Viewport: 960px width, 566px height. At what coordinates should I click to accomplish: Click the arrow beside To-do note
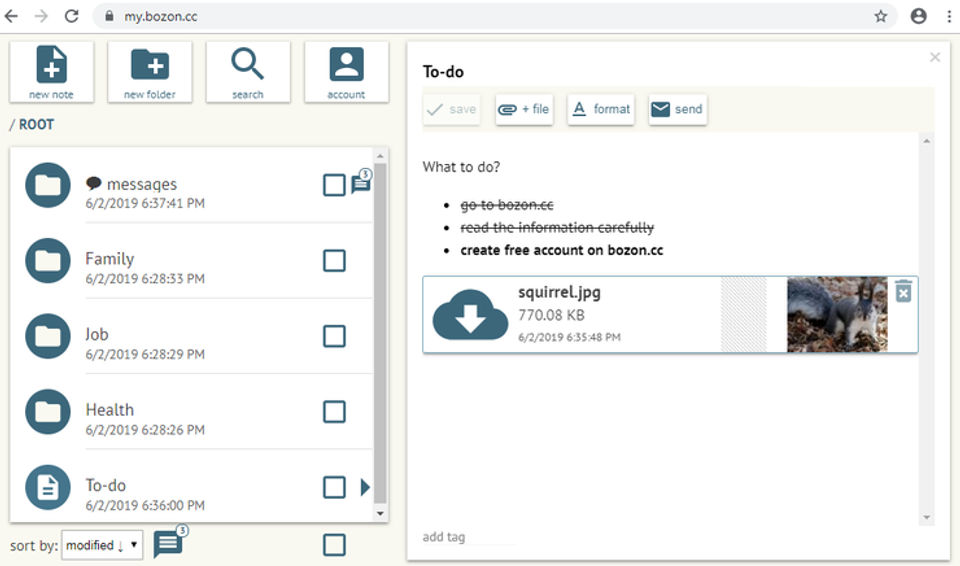tap(365, 487)
